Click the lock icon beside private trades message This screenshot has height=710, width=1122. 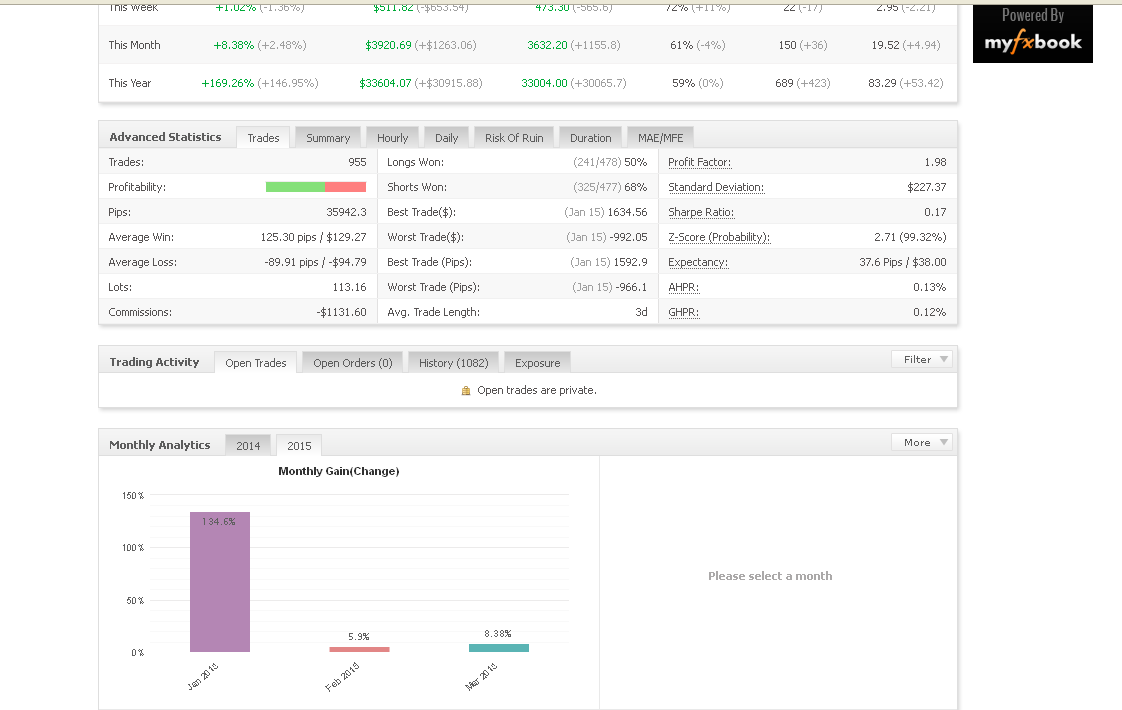[466, 391]
